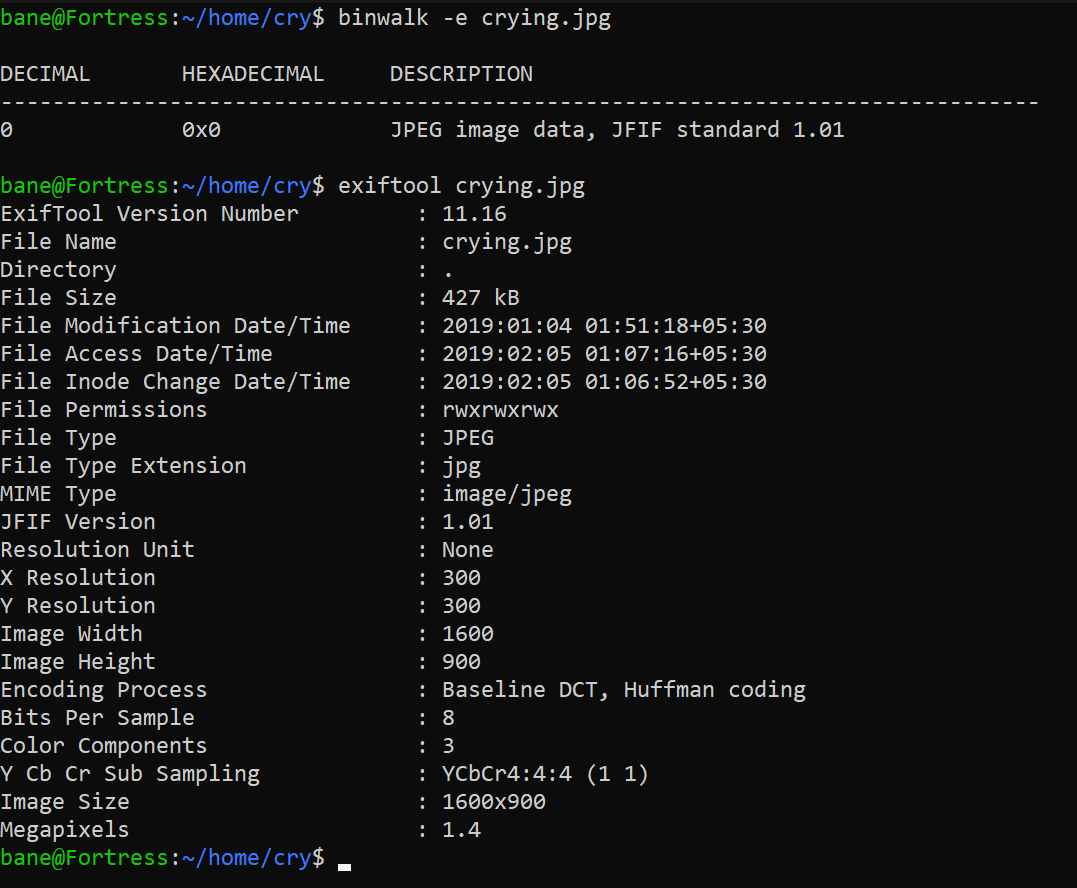The height and width of the screenshot is (888, 1077).
Task: Click the File Modification Date/Time entry
Action: [x=175, y=325]
